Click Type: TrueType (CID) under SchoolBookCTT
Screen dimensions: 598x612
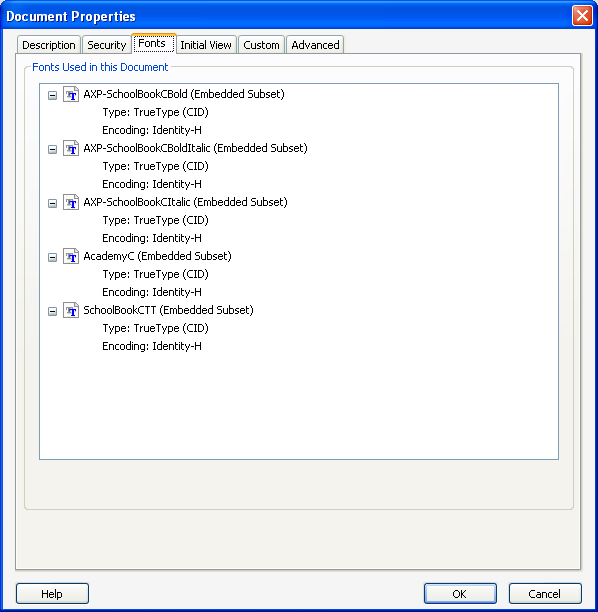point(155,328)
